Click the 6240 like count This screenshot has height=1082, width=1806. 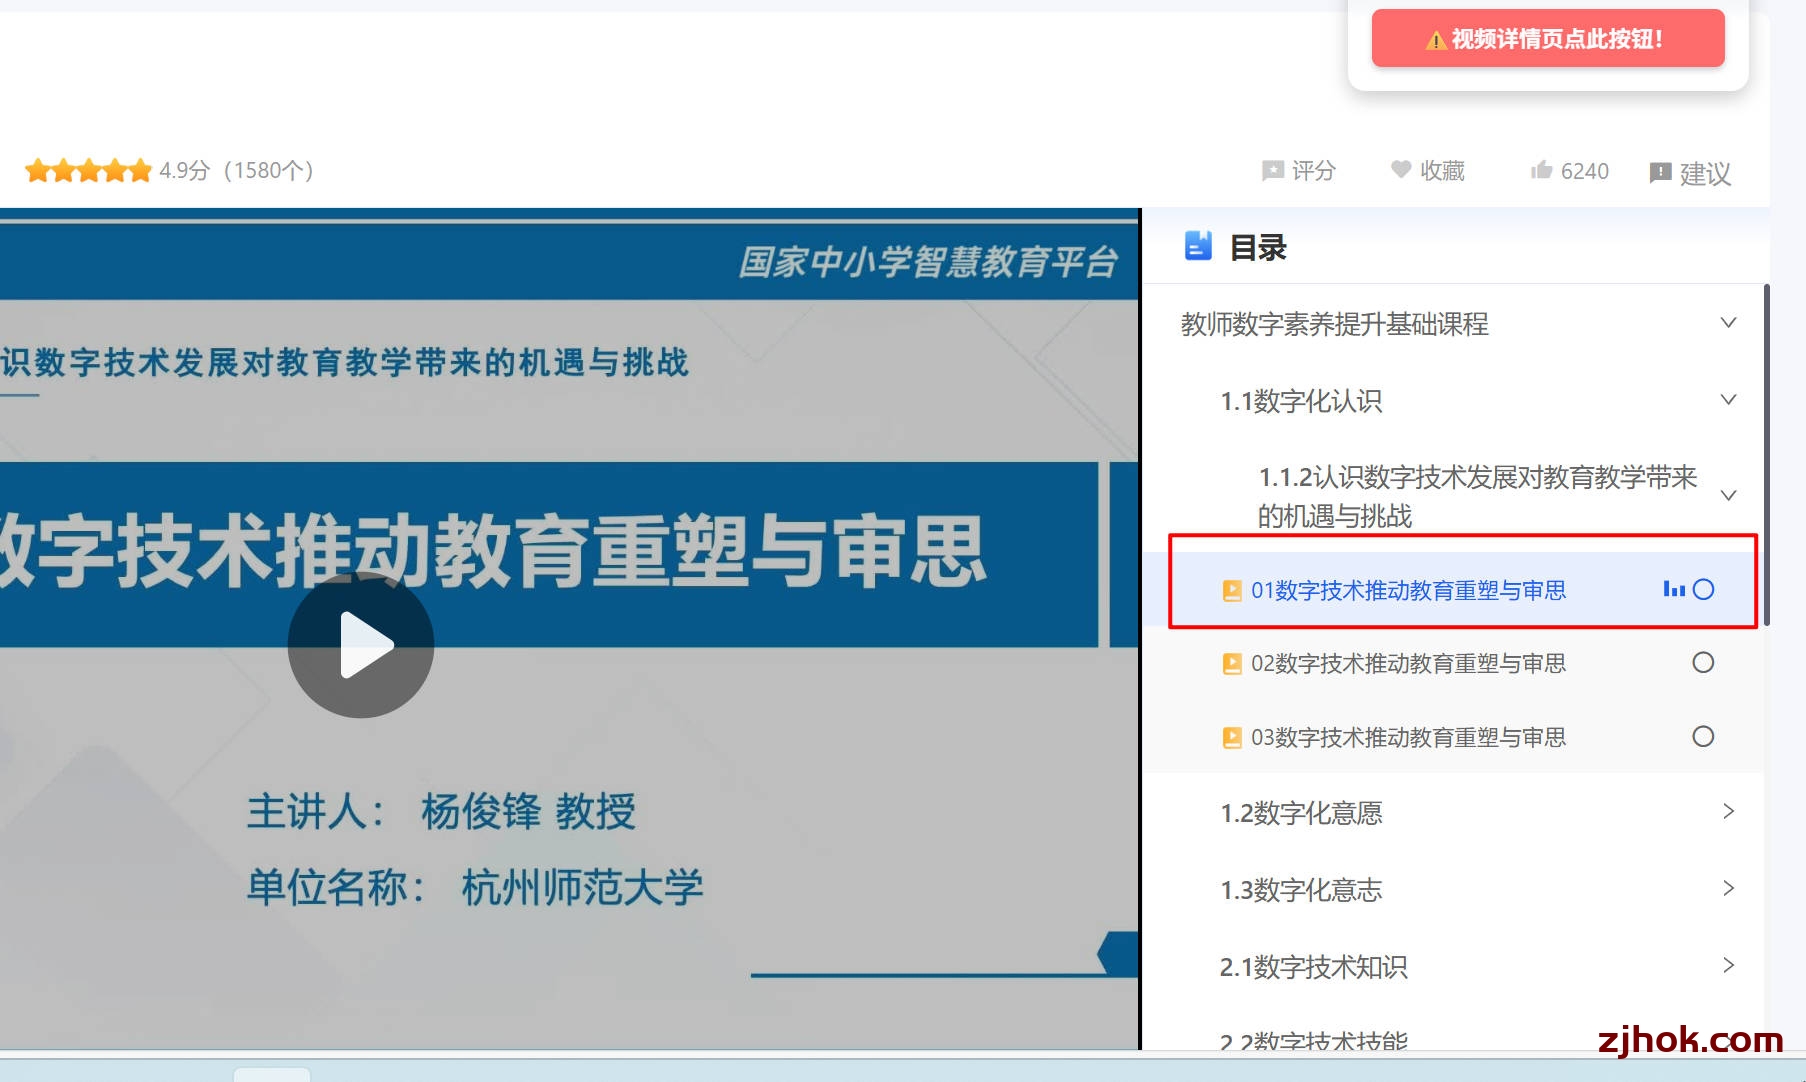pyautogui.click(x=1585, y=171)
